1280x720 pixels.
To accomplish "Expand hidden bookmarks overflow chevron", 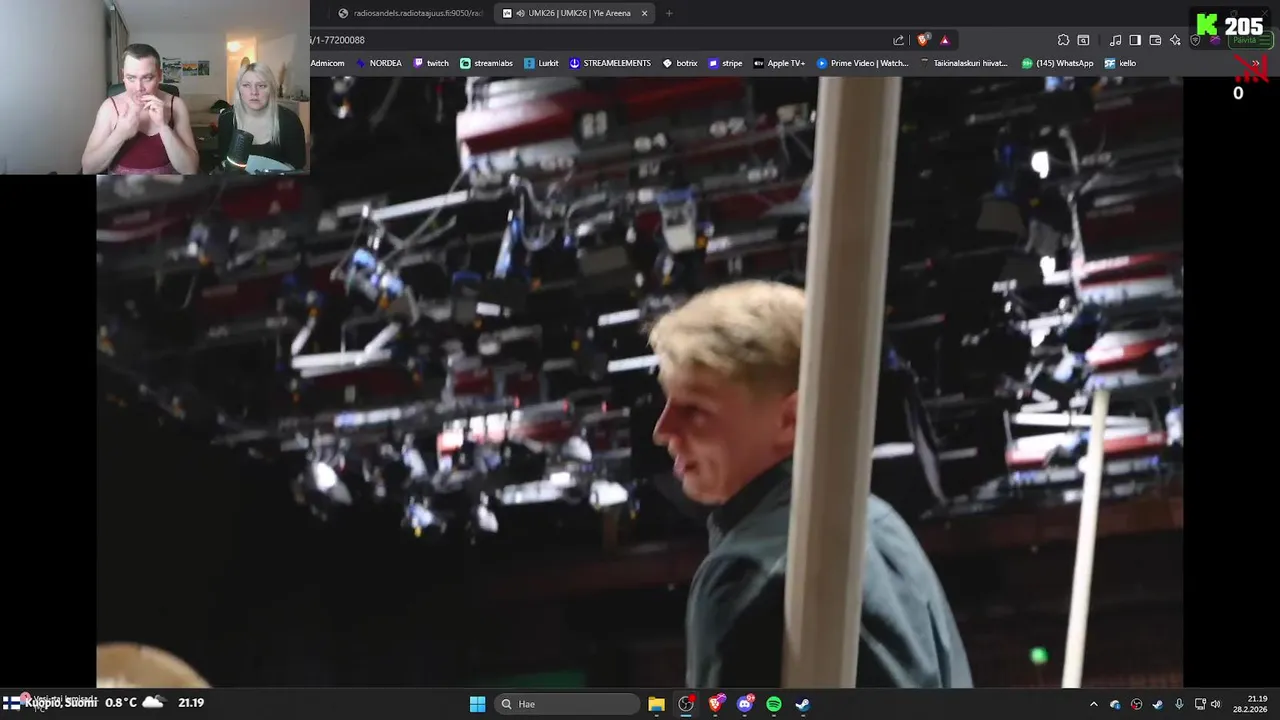I will click(x=1256, y=63).
